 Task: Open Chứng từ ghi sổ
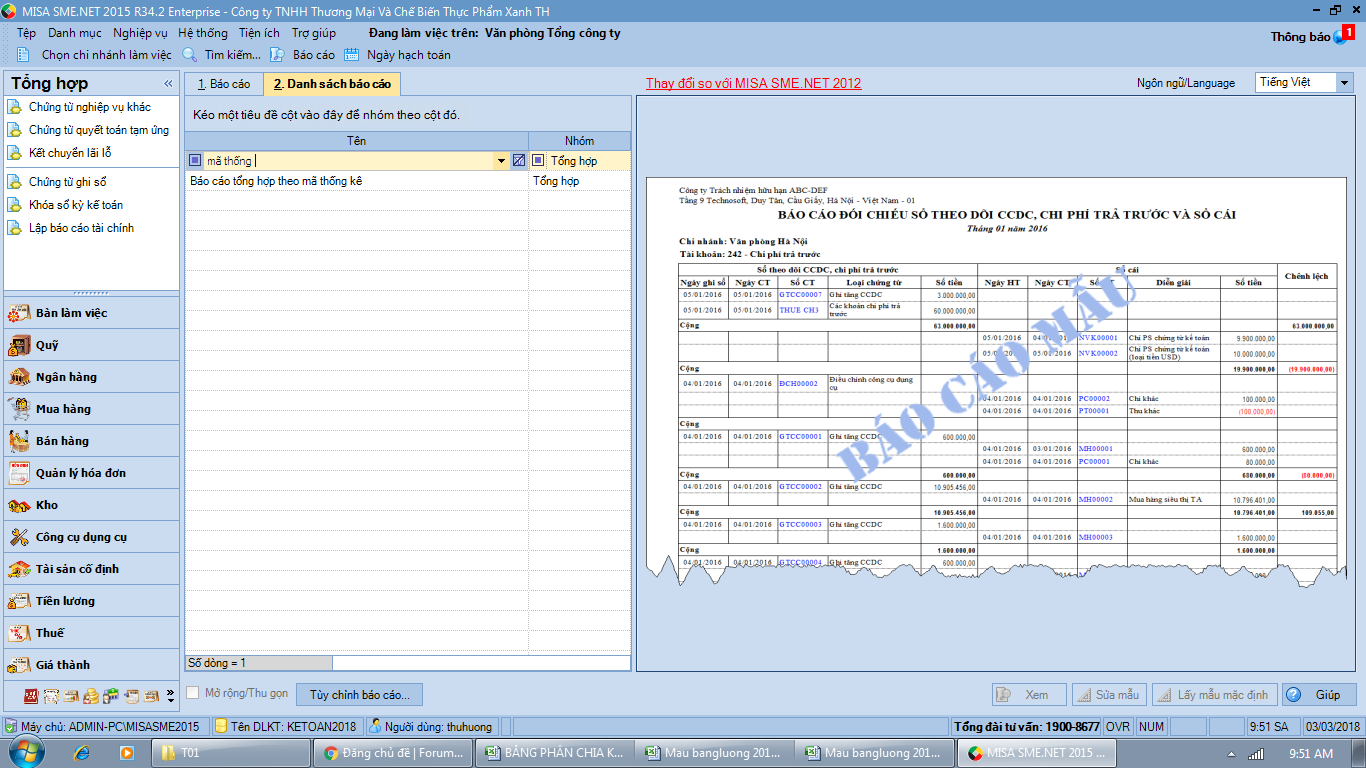point(67,182)
